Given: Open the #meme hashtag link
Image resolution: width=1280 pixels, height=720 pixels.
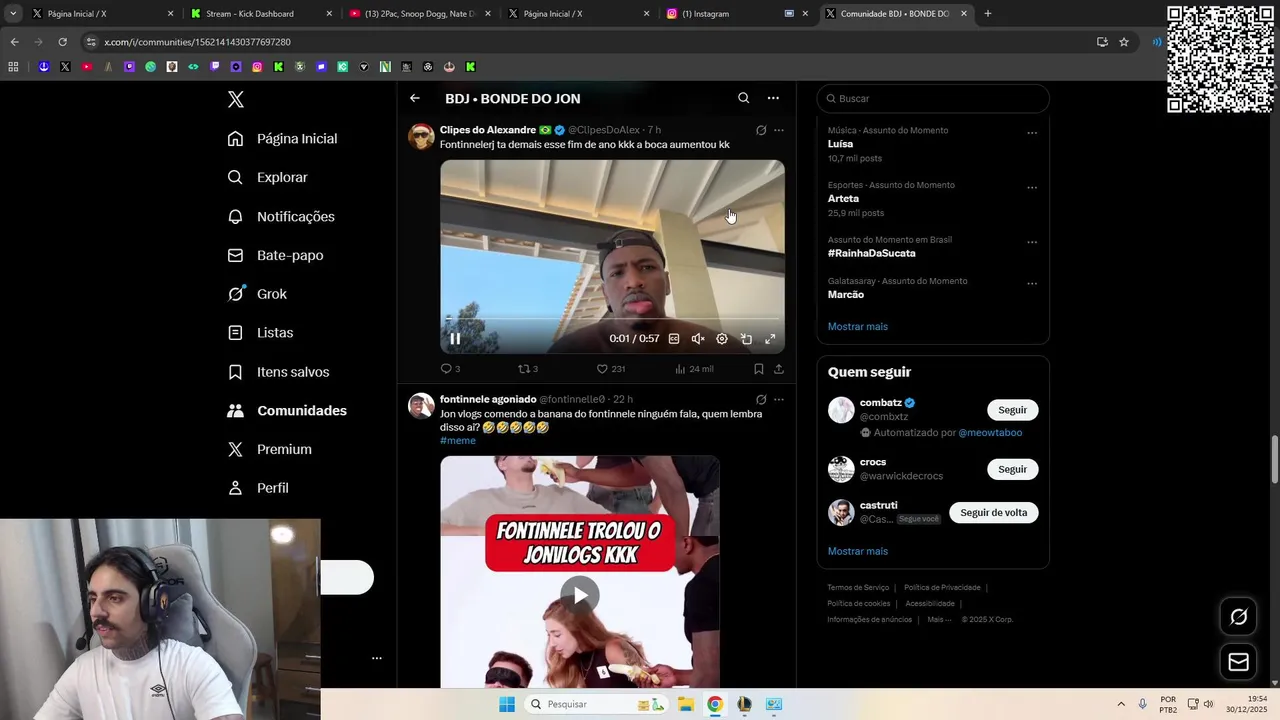Looking at the screenshot, I should 458,441.
